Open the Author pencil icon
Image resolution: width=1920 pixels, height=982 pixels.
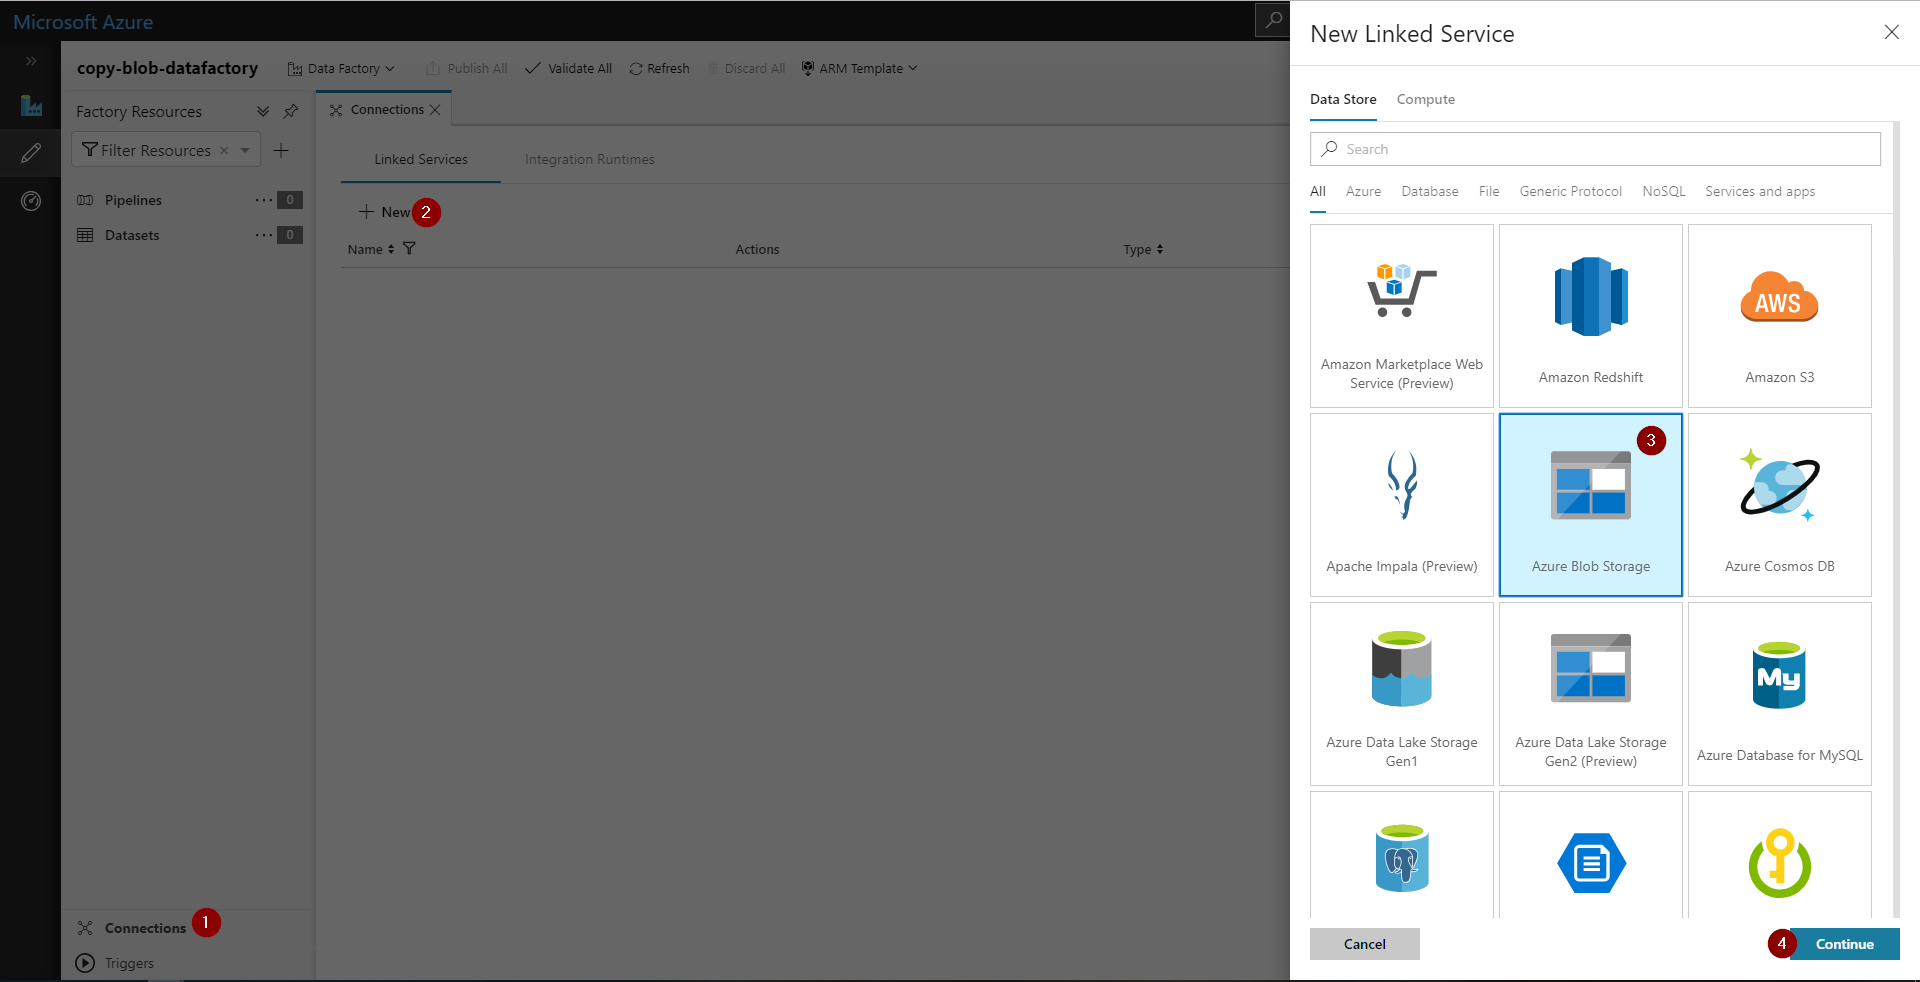click(31, 153)
